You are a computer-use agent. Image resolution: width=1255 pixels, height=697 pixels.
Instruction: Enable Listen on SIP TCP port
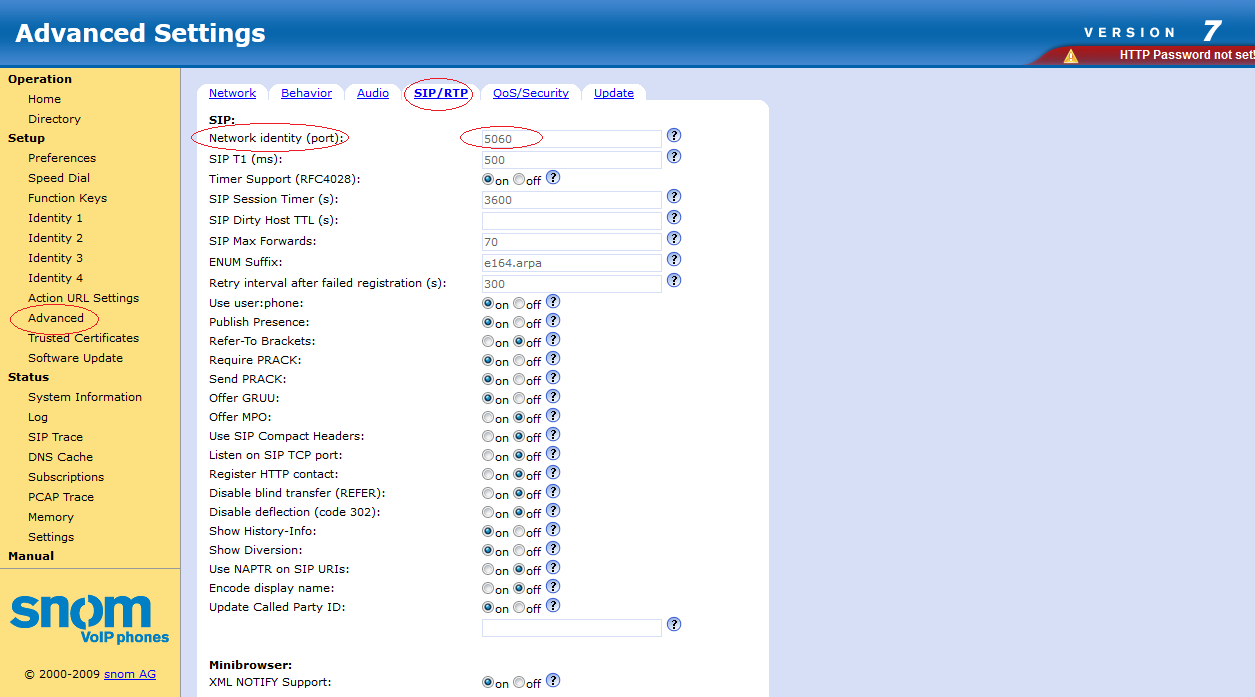click(488, 456)
